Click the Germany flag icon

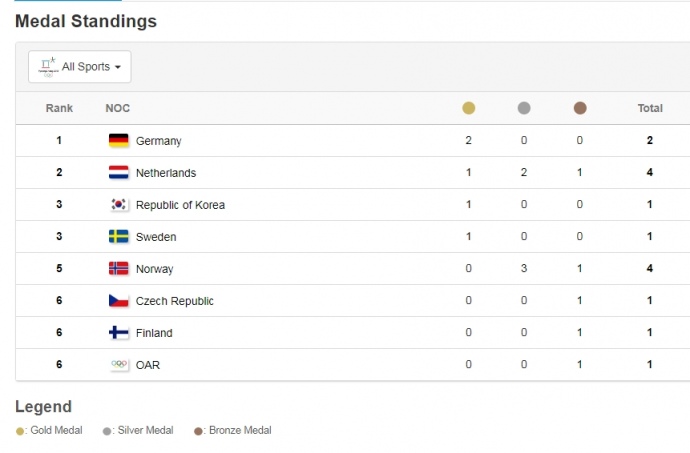coord(118,141)
